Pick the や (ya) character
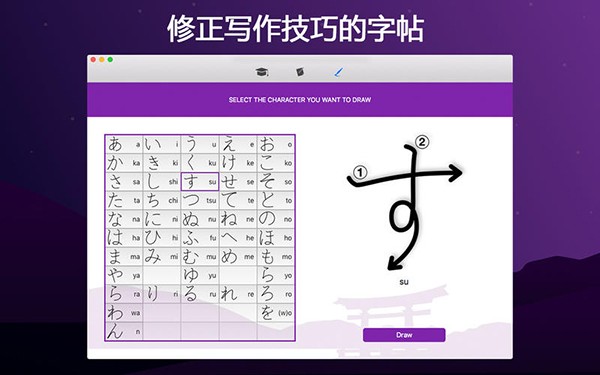 tap(124, 276)
